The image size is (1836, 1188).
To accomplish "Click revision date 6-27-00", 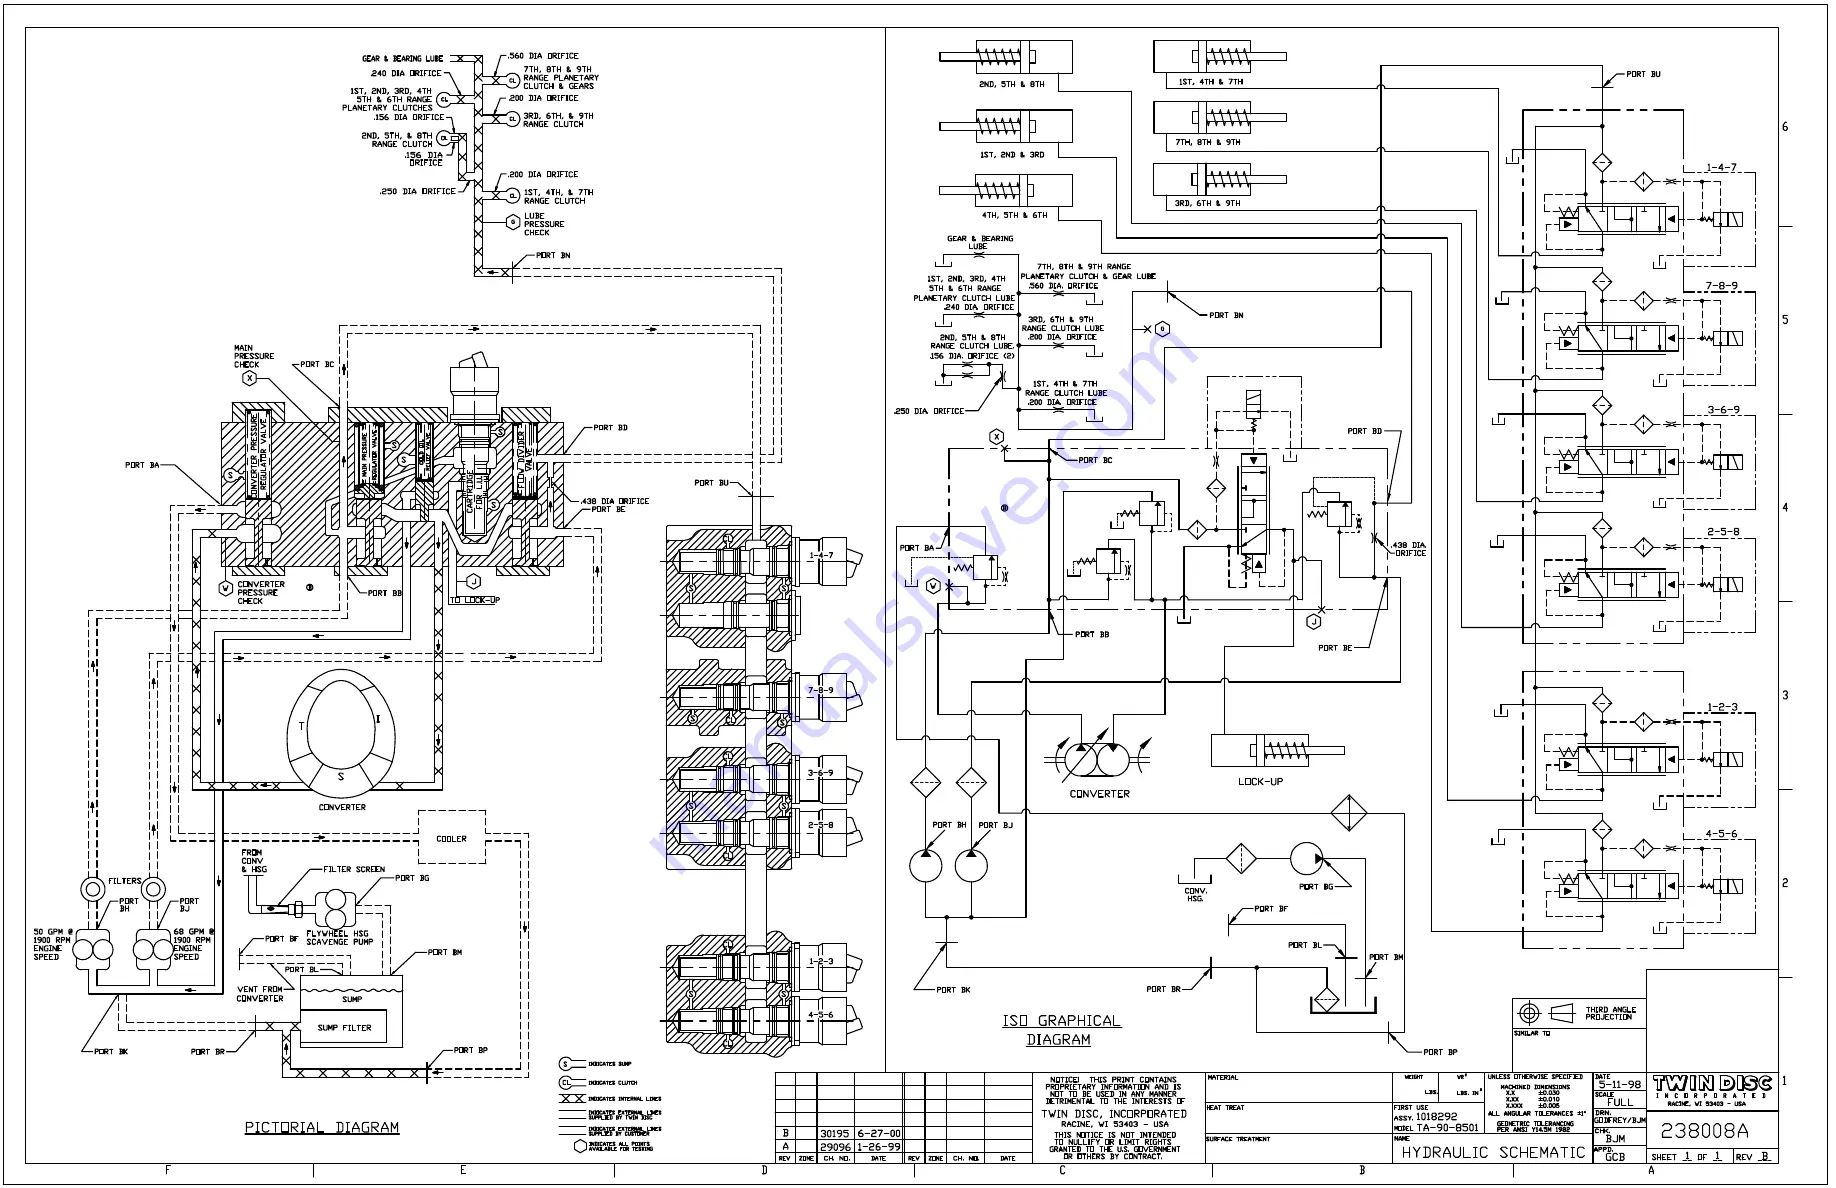I will click(878, 1133).
